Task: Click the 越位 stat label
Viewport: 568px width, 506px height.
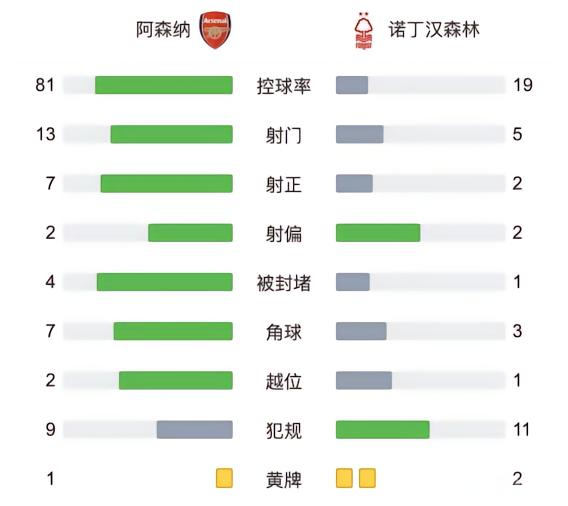Action: pyautogui.click(x=284, y=381)
